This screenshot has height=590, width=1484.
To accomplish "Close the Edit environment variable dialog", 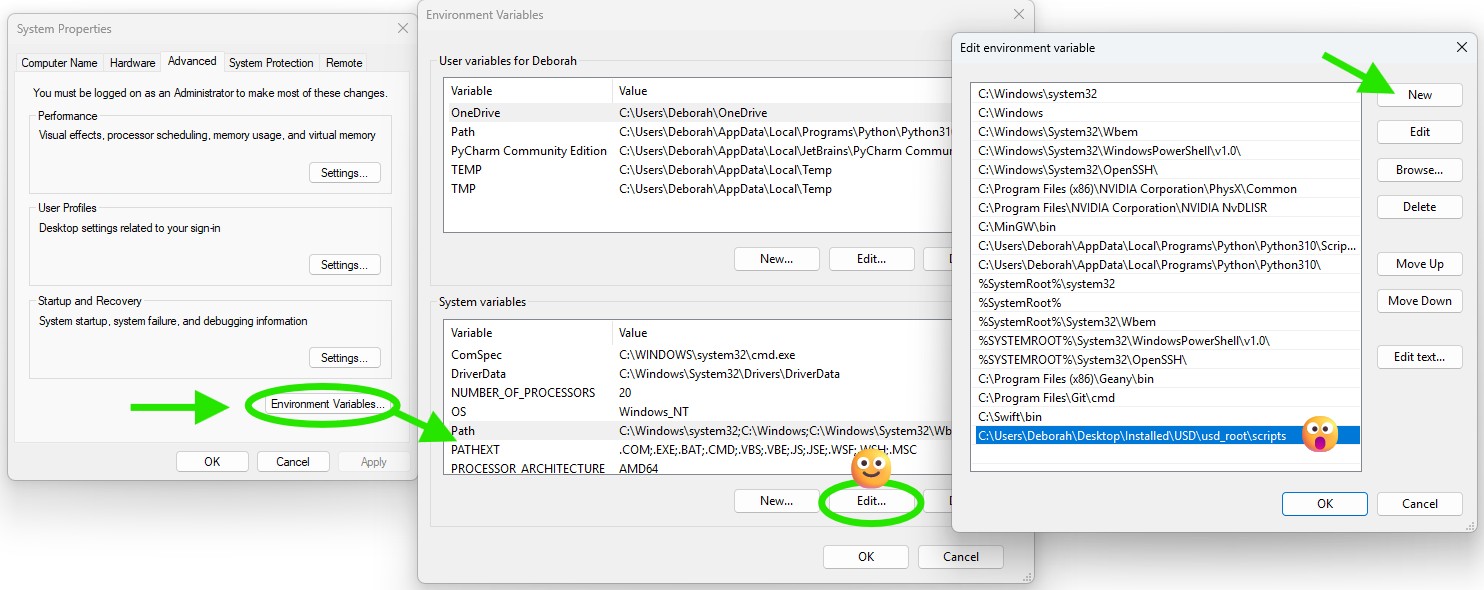I will (1461, 47).
